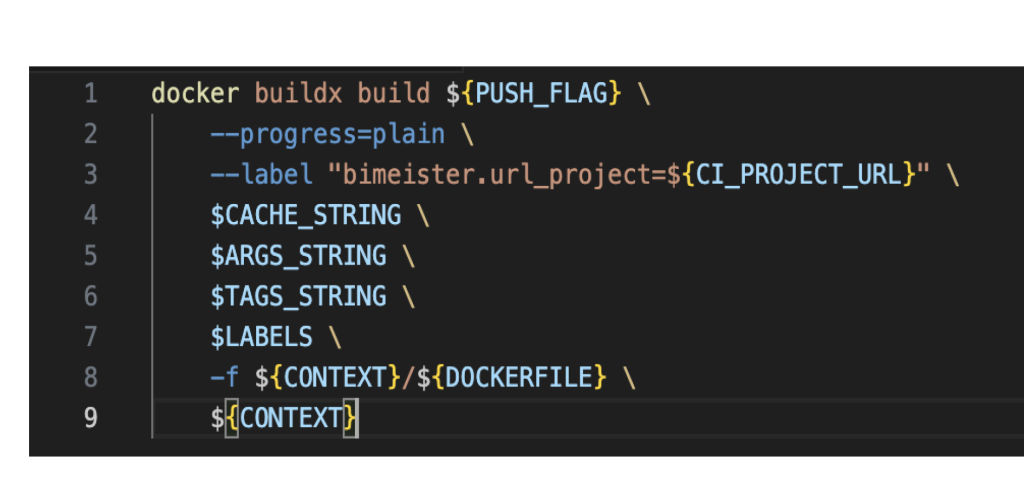
Task: Click the CI_PROJECT_URL variable
Action: 798,175
